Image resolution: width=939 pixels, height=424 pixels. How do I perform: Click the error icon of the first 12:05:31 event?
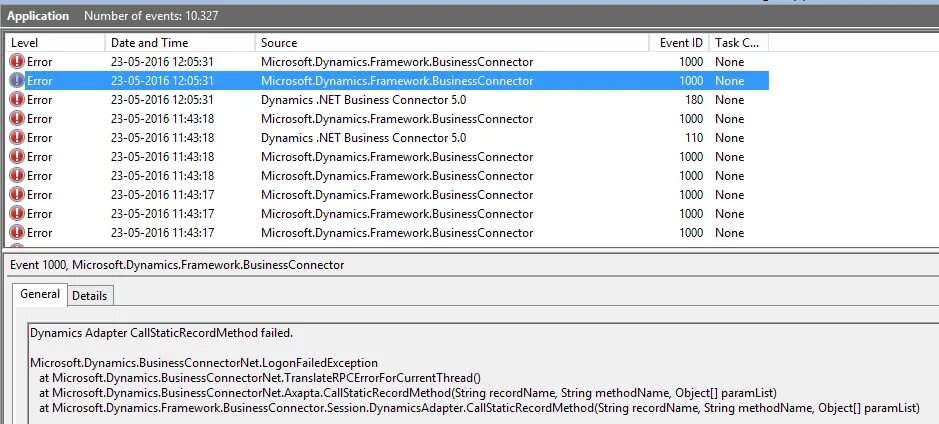17,62
